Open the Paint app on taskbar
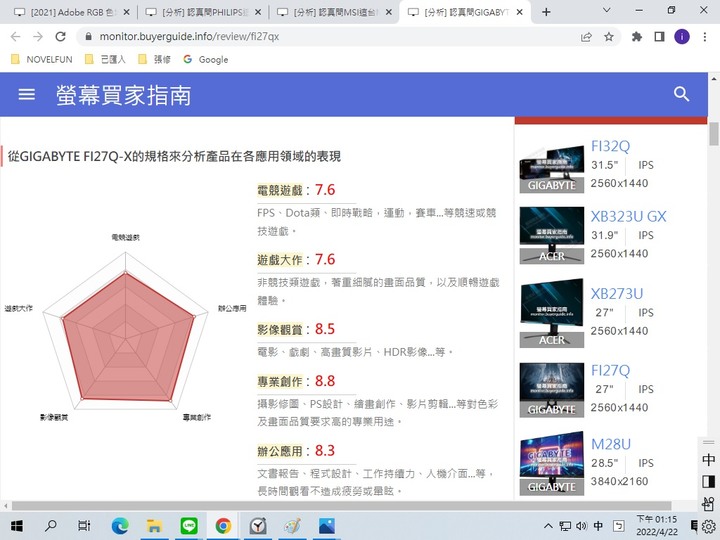720x540 pixels. [292, 526]
